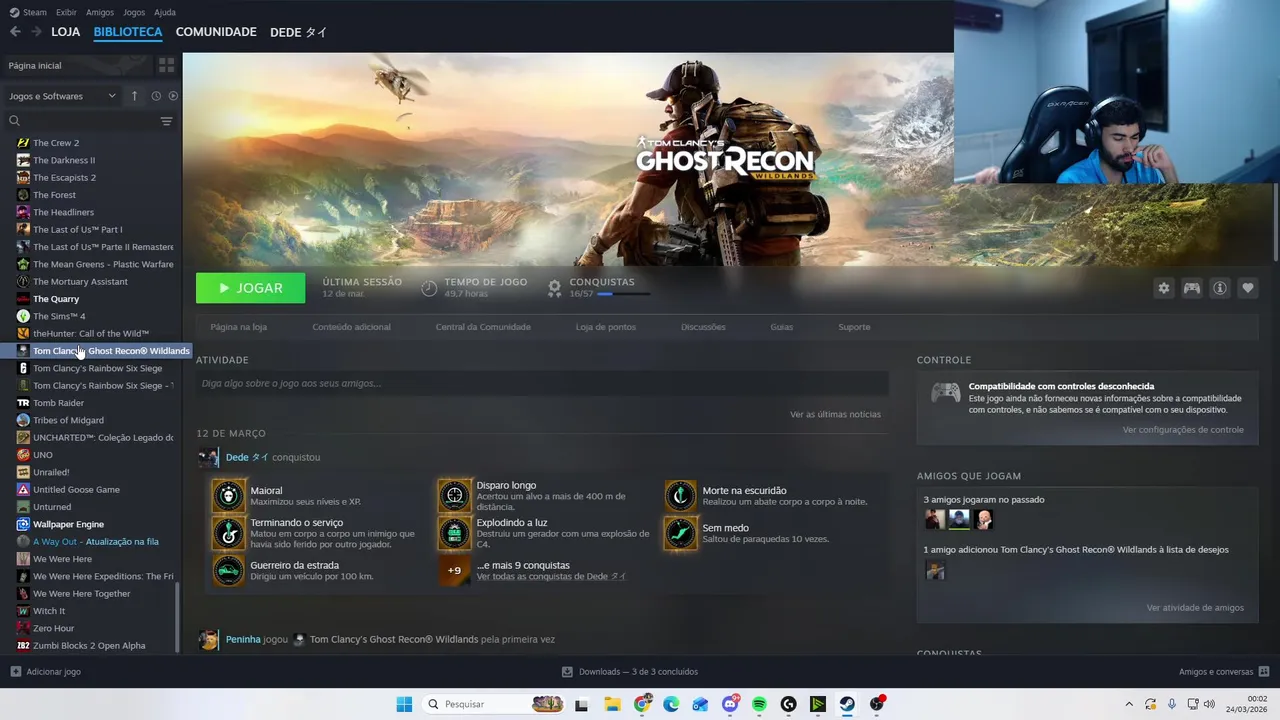Viewport: 1280px width, 720px height.
Task: Toggle recent activity clock filter
Action: pos(156,96)
